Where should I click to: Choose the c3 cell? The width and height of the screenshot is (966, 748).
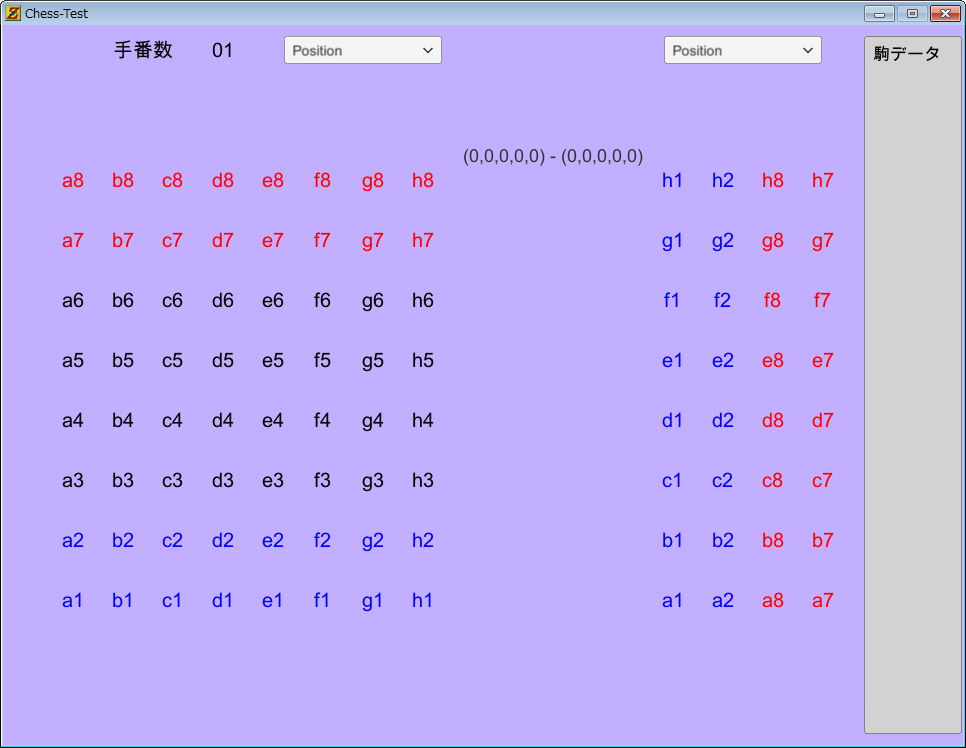pyautogui.click(x=172, y=480)
